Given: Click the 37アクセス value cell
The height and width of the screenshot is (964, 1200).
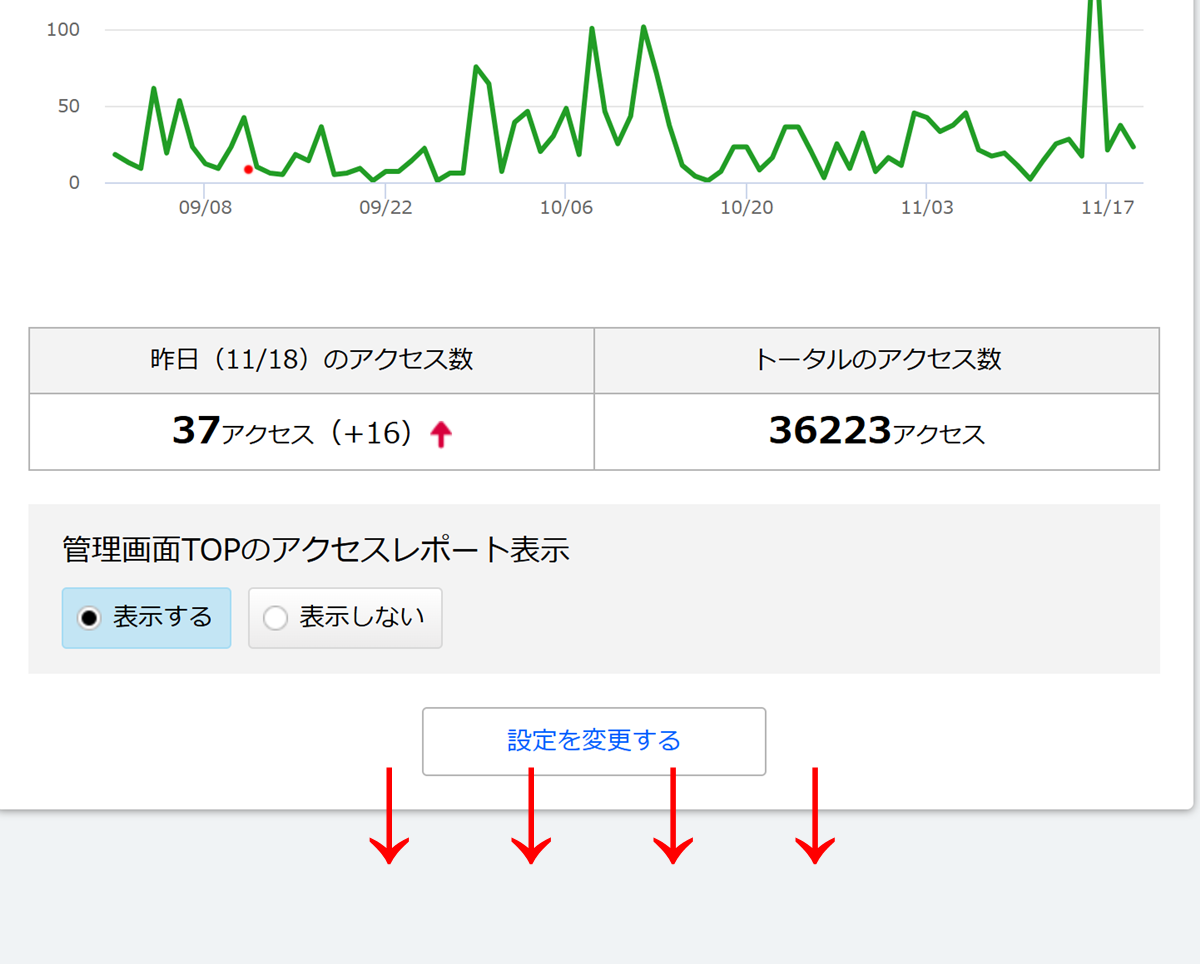Looking at the screenshot, I should [x=312, y=432].
